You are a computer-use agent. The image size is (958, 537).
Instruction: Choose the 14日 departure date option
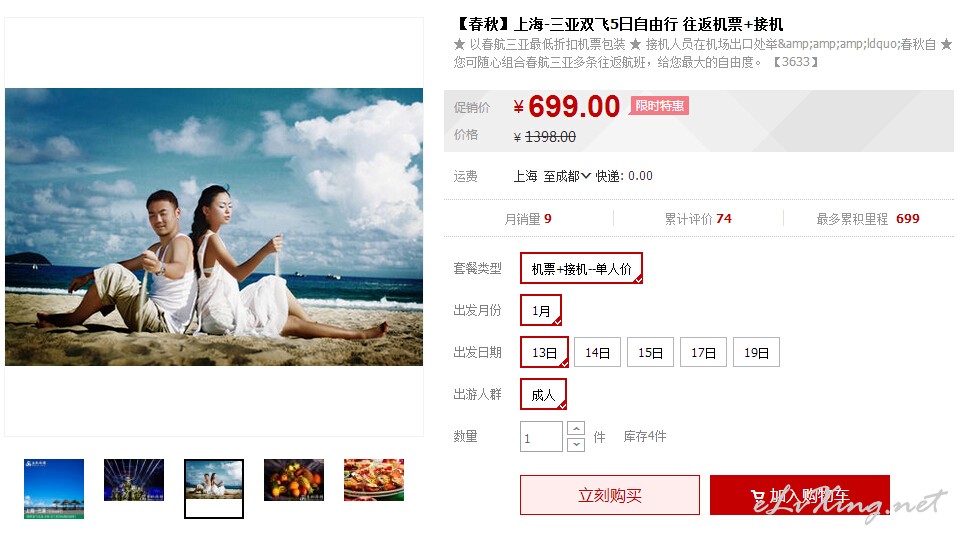point(598,353)
